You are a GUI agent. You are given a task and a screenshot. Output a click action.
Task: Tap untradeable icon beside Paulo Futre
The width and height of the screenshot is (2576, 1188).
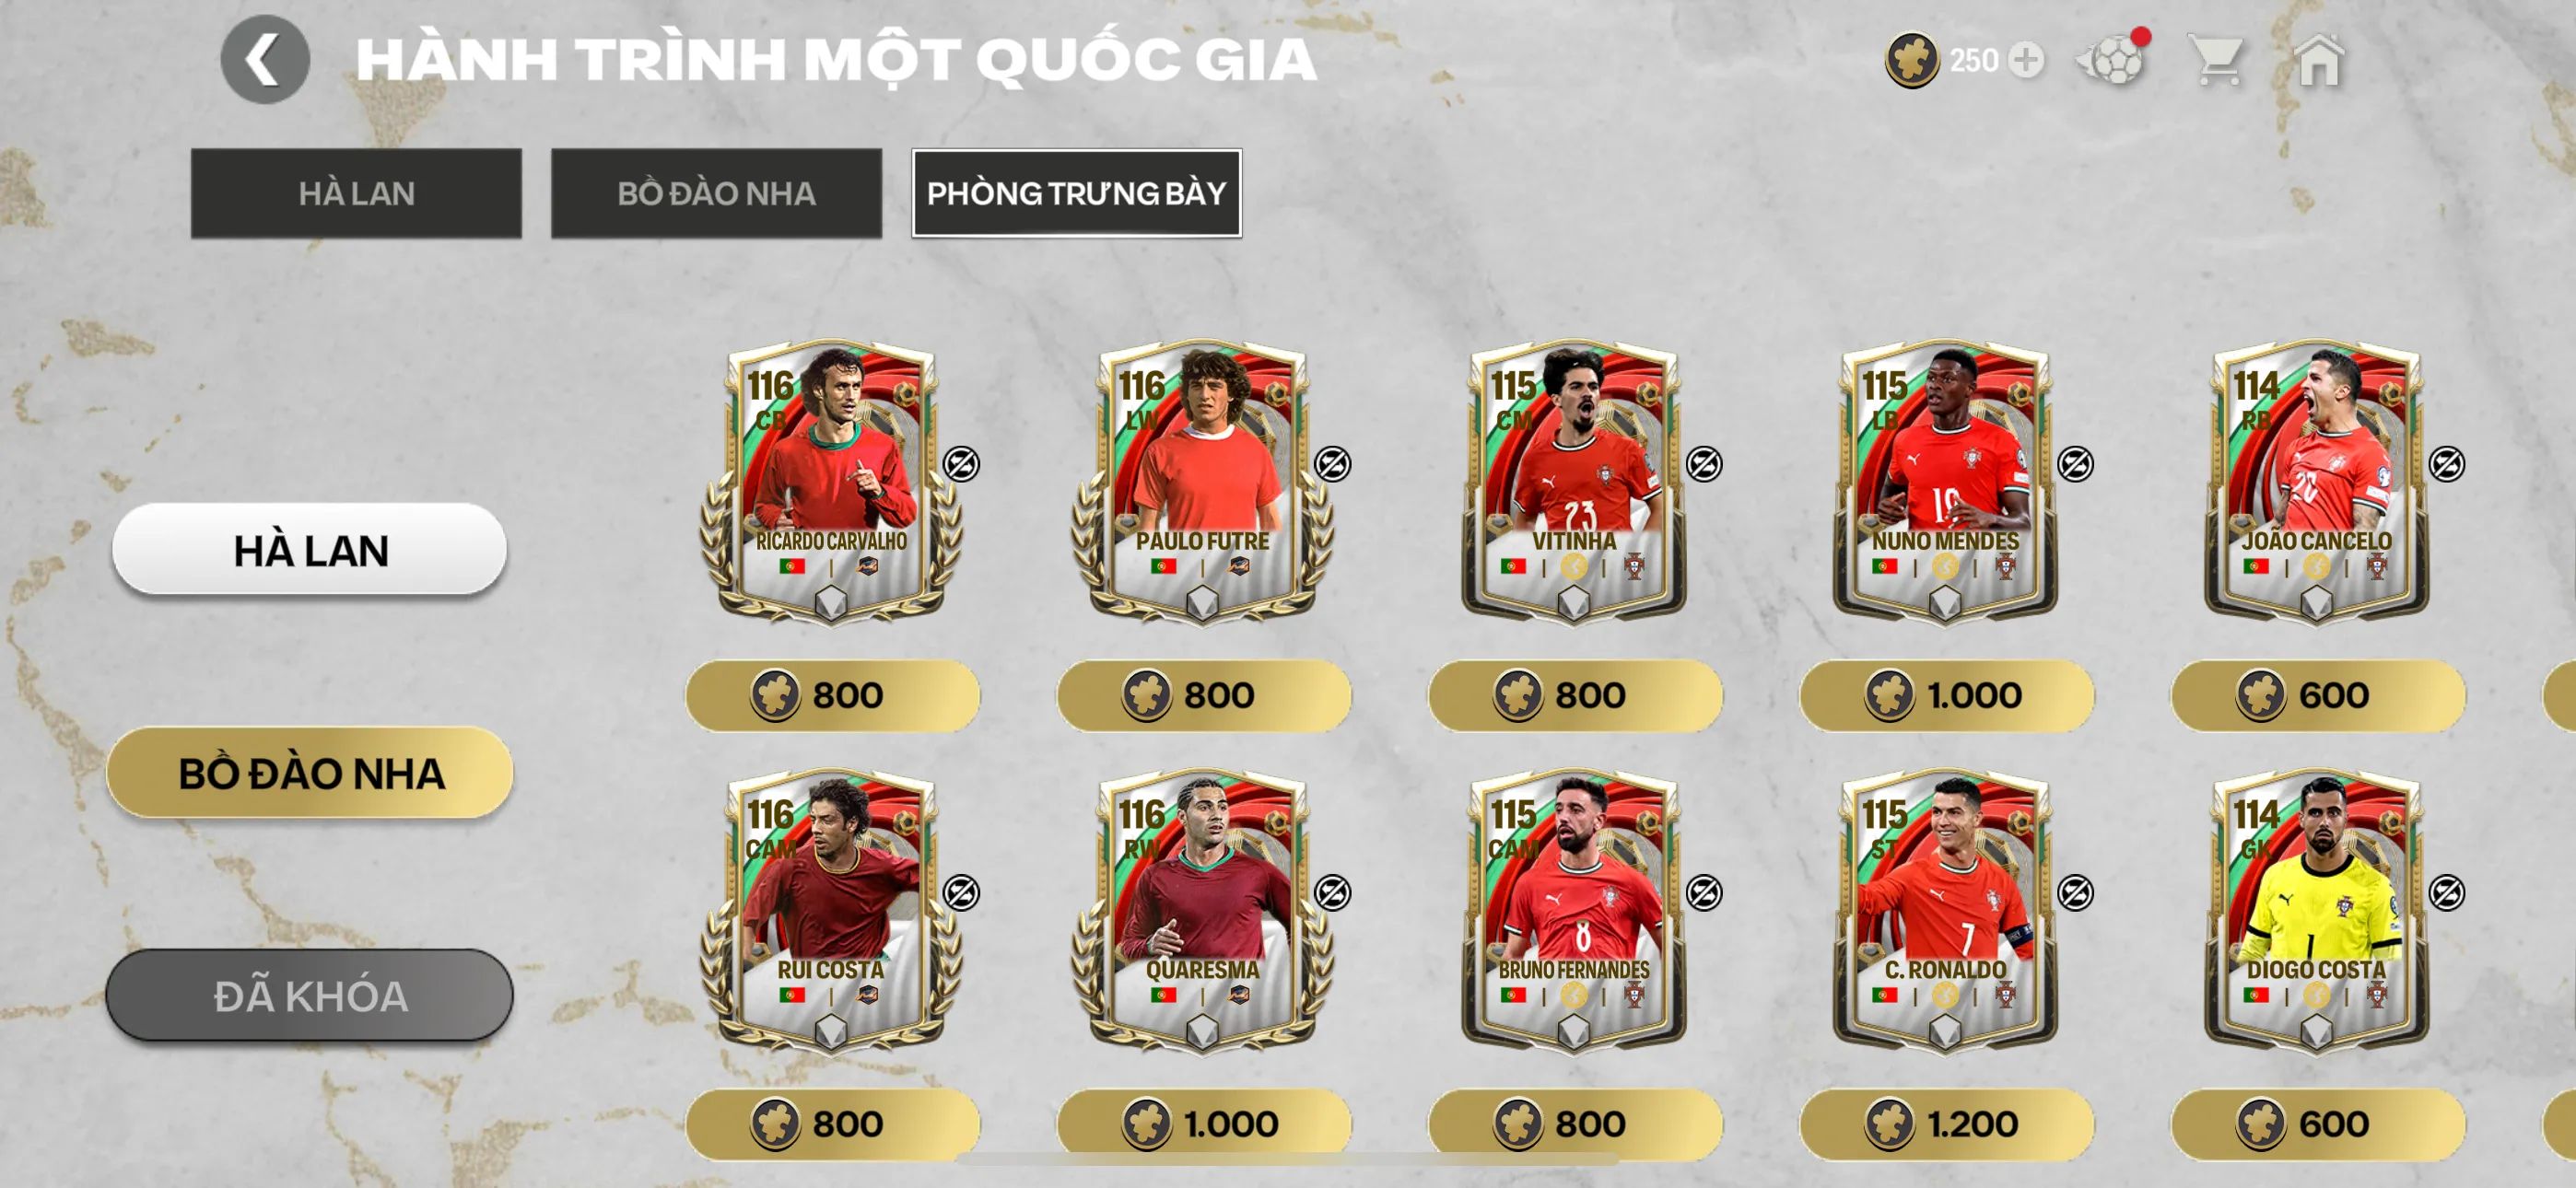tap(1332, 464)
